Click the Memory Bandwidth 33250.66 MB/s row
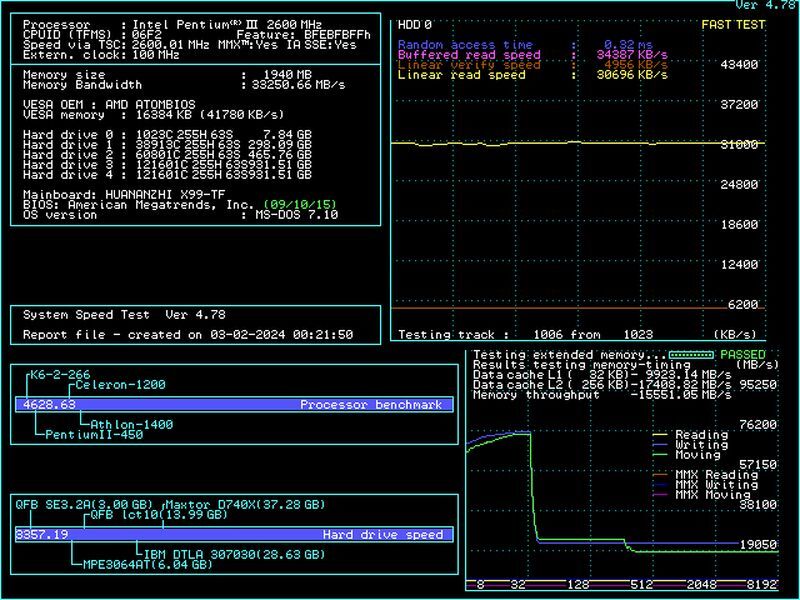The image size is (800, 600). tap(184, 85)
